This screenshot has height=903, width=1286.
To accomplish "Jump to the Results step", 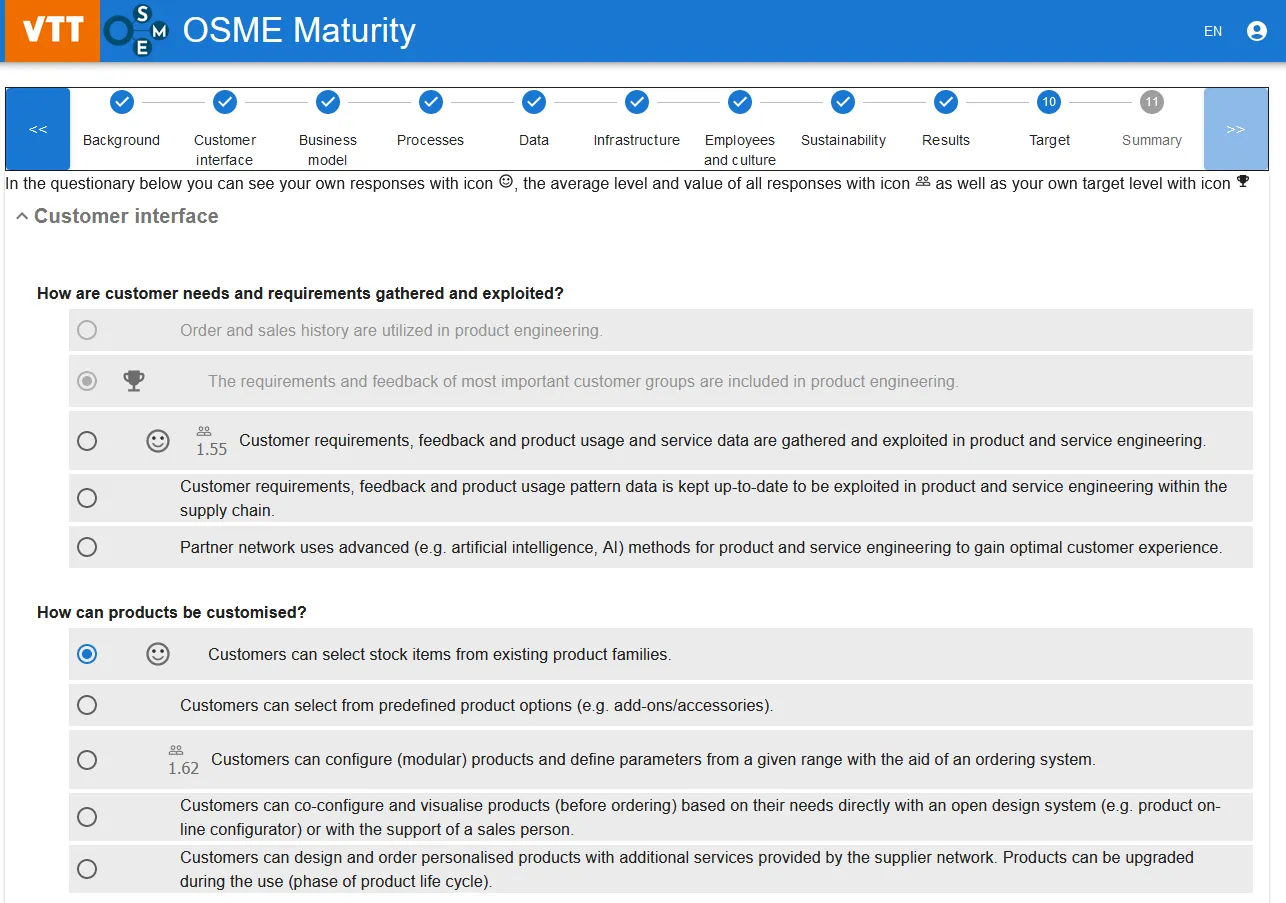I will pyautogui.click(x=946, y=102).
